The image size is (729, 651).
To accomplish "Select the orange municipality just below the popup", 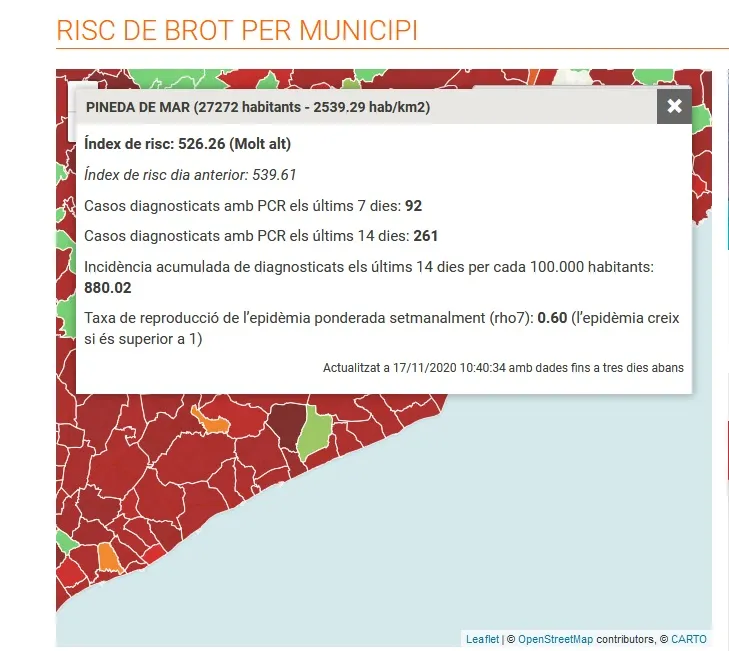I will [212, 422].
